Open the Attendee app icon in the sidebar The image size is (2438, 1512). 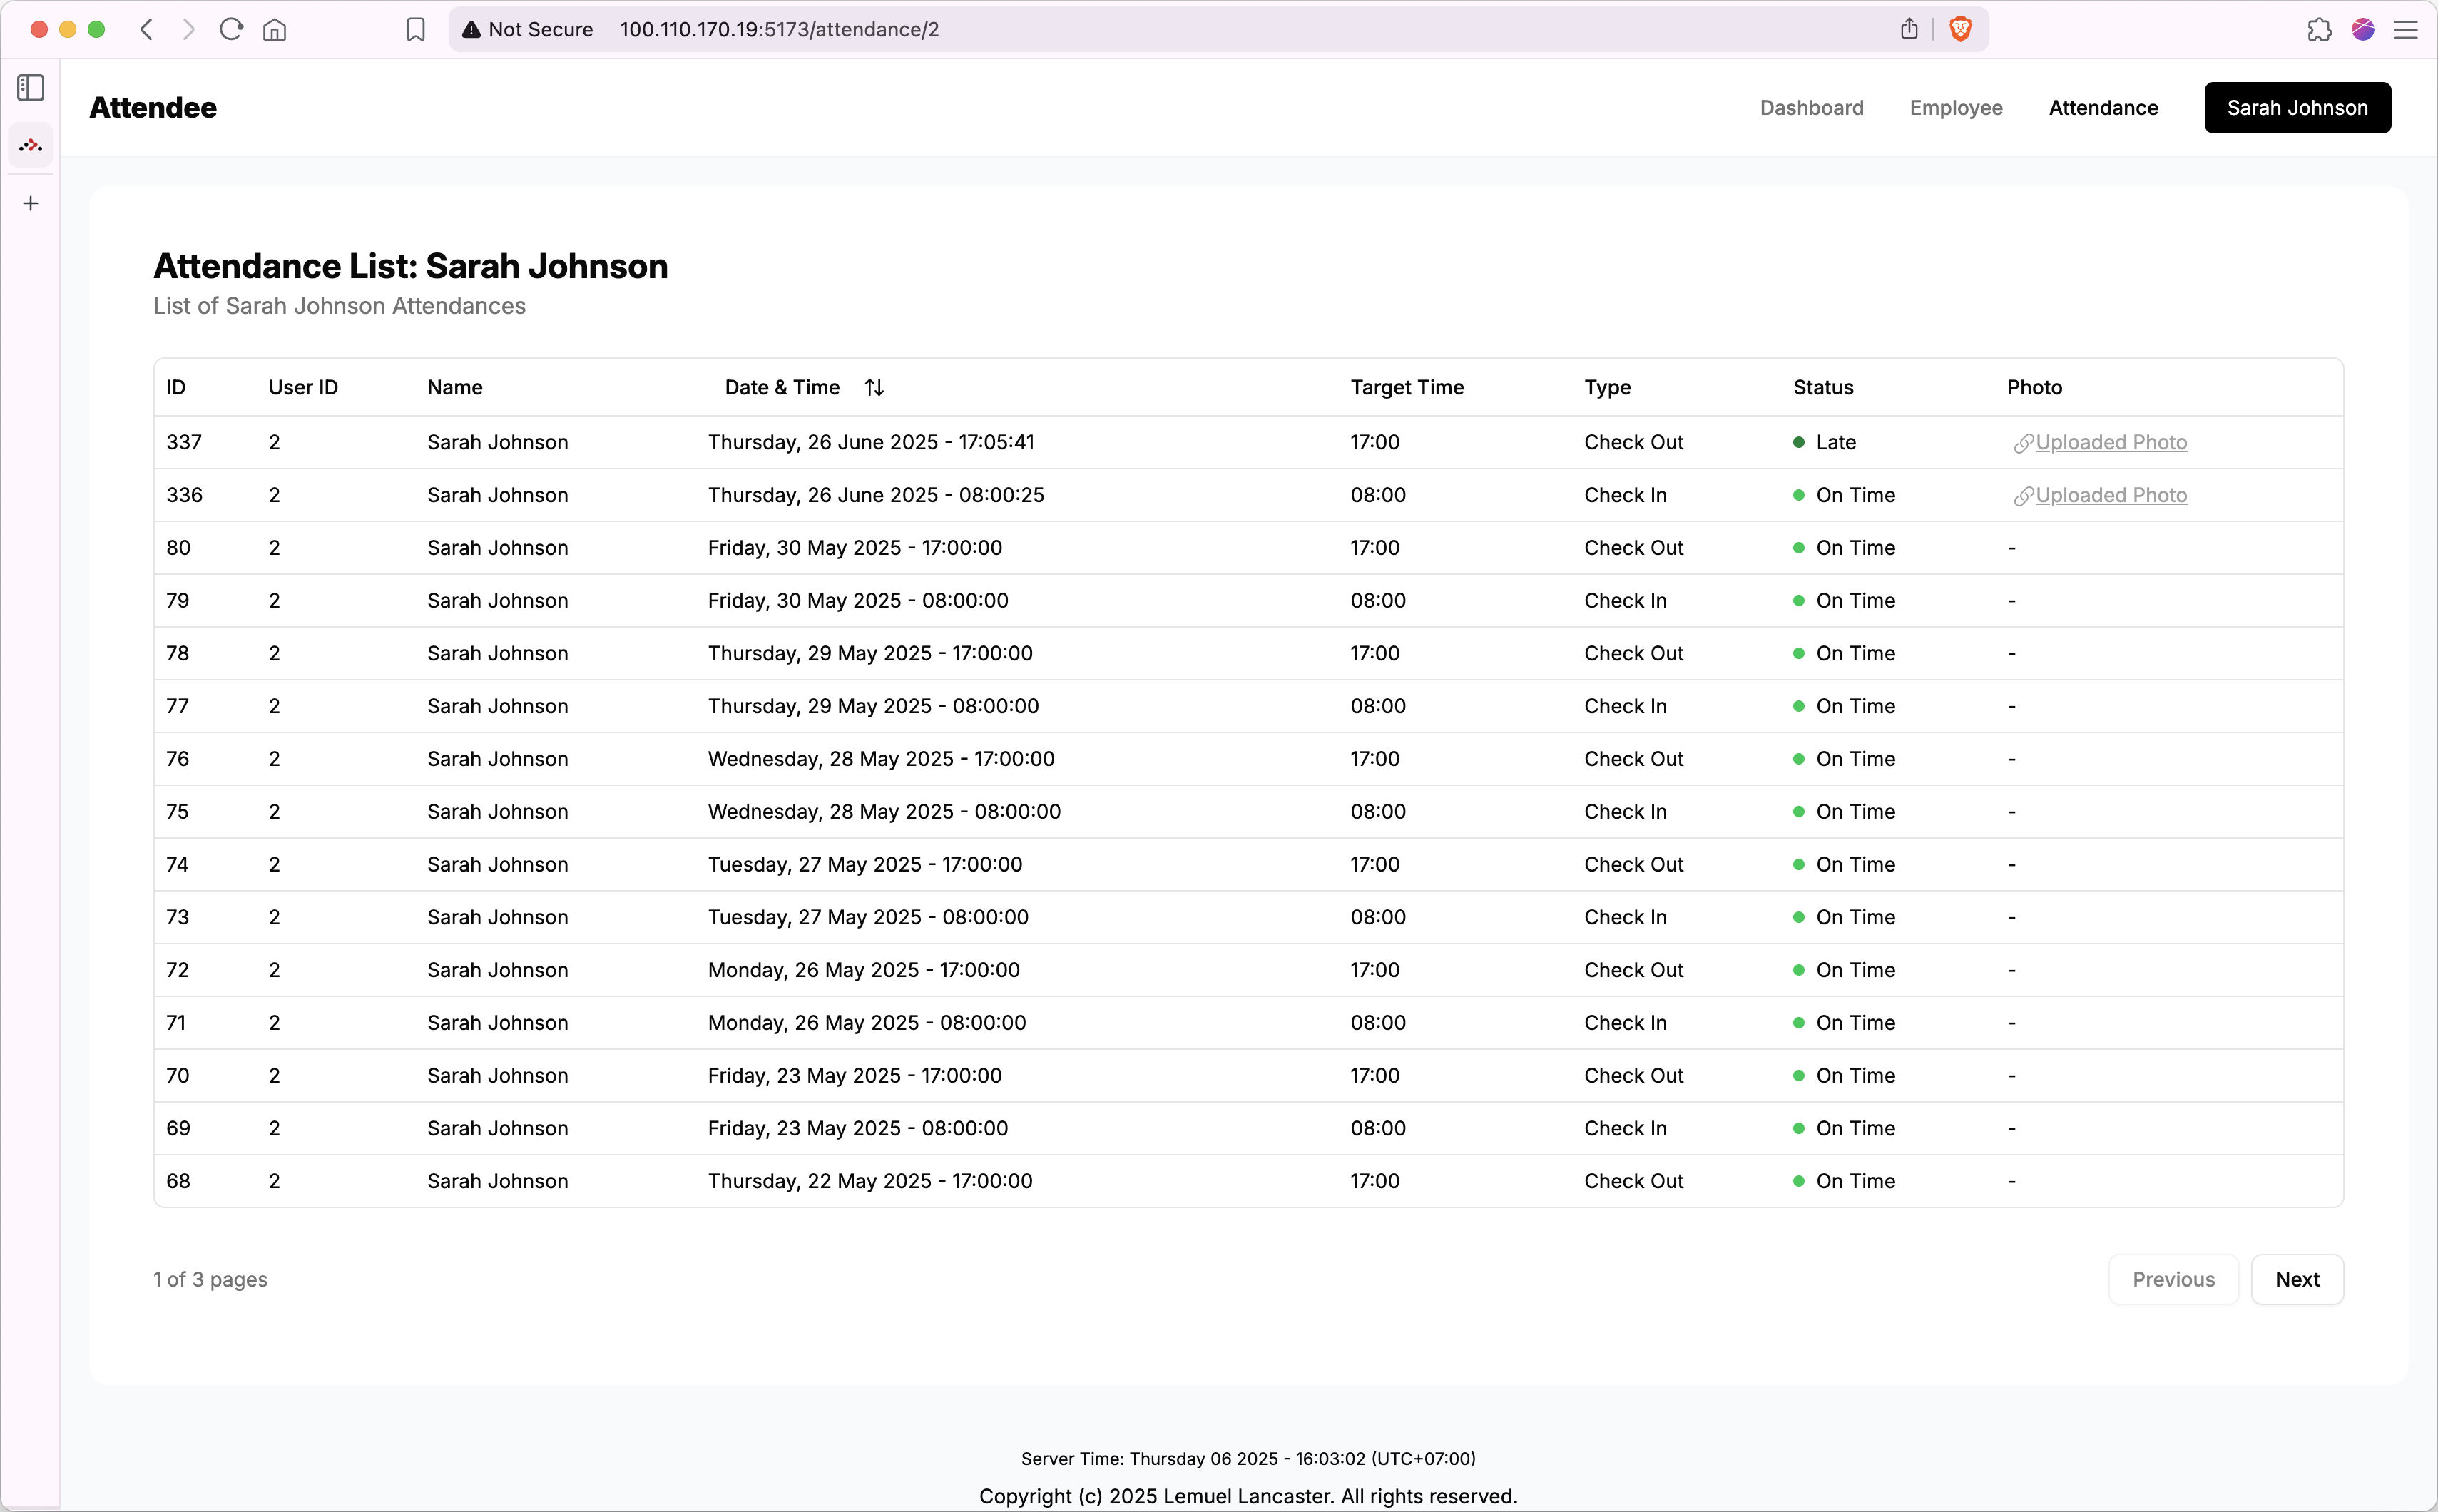pyautogui.click(x=30, y=145)
